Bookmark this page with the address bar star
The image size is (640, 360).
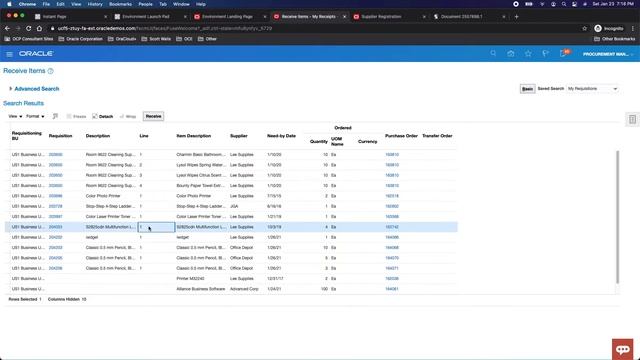(x=584, y=28)
